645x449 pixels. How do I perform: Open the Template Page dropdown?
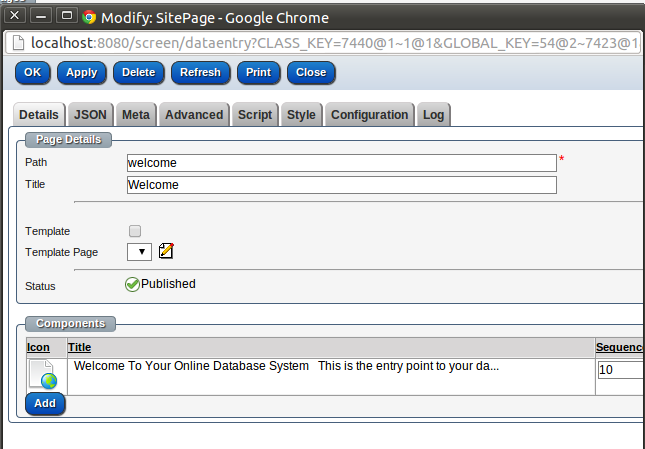[139, 252]
